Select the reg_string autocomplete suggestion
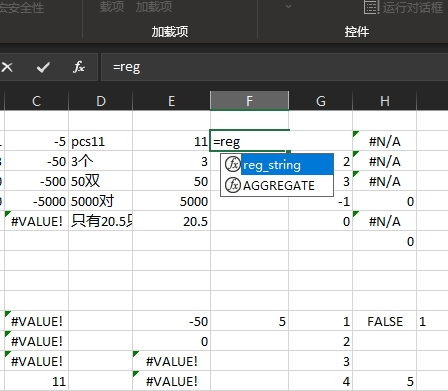Viewport: 448px width, 391px height. 277,165
